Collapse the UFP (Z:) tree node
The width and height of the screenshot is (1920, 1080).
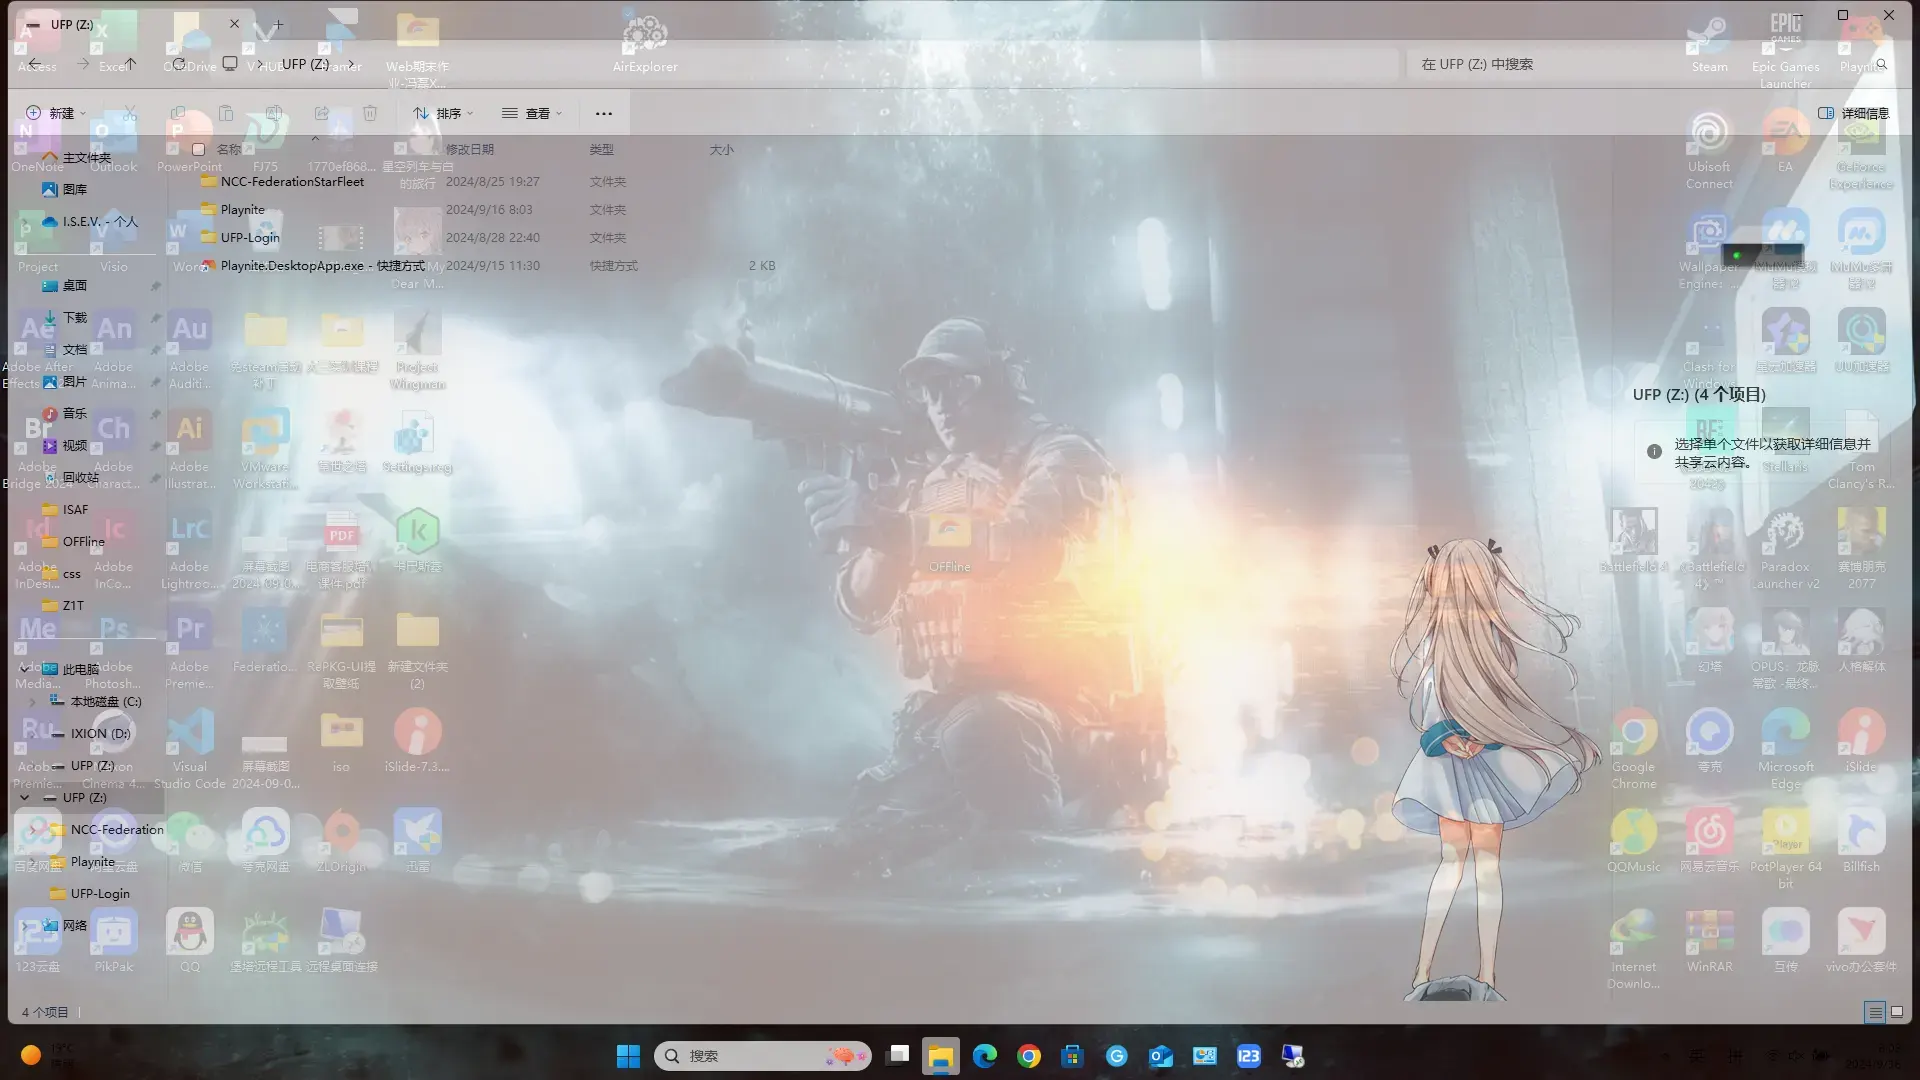click(24, 798)
